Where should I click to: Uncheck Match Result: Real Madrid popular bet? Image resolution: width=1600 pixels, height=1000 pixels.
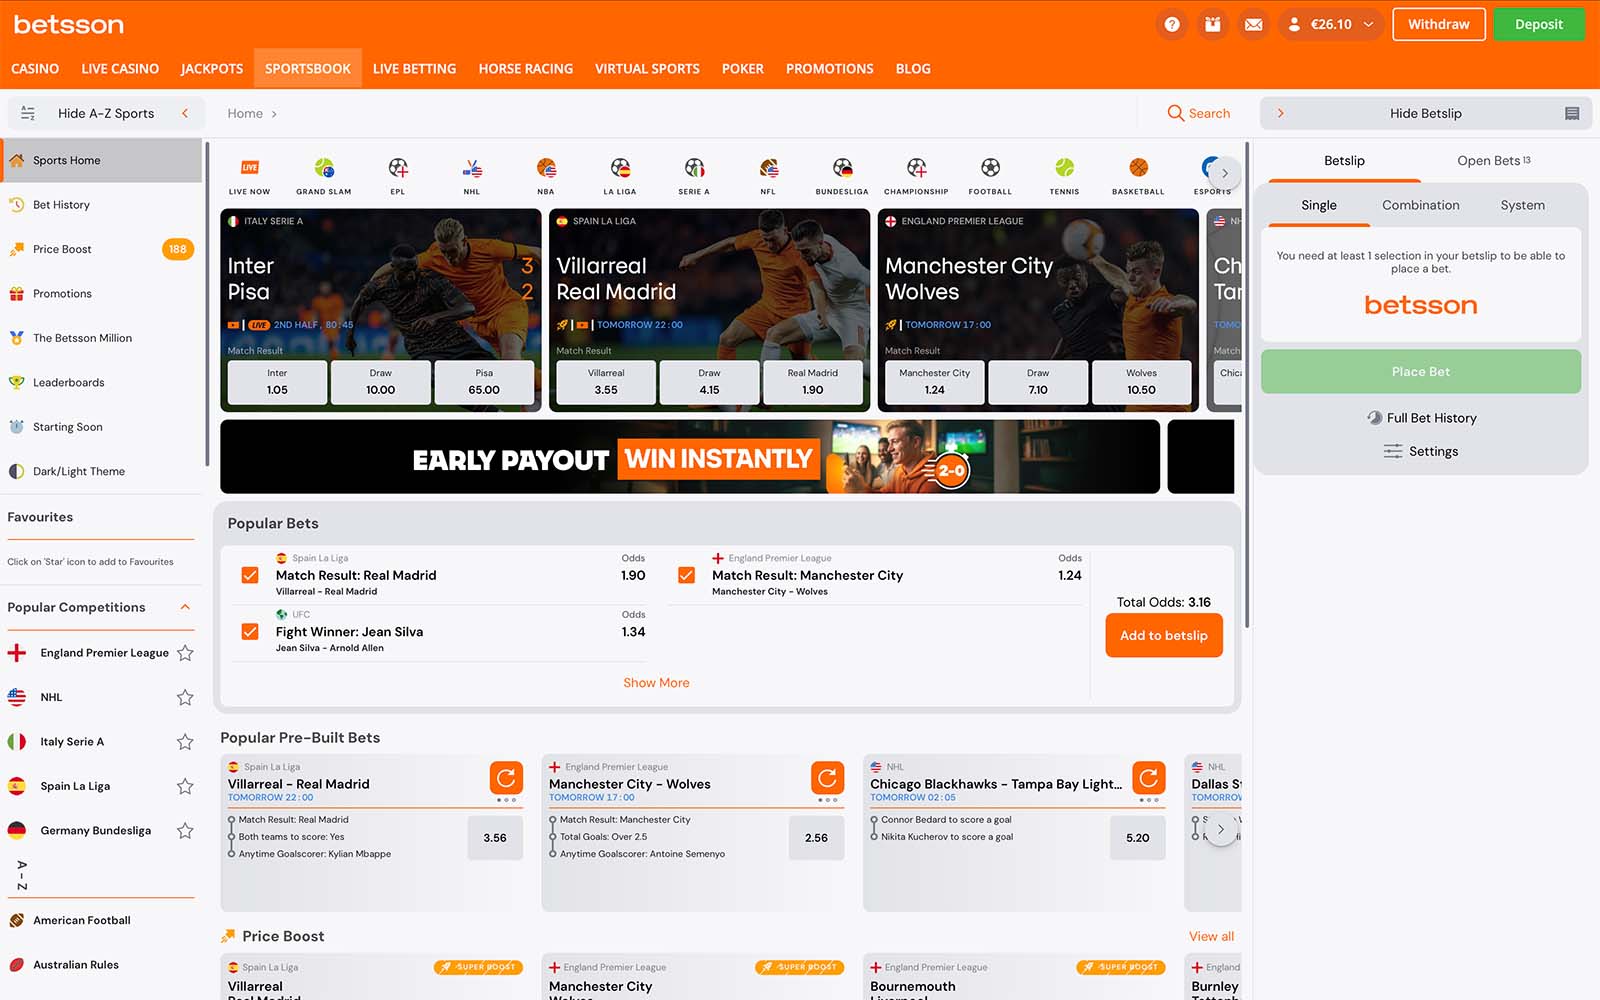250,575
